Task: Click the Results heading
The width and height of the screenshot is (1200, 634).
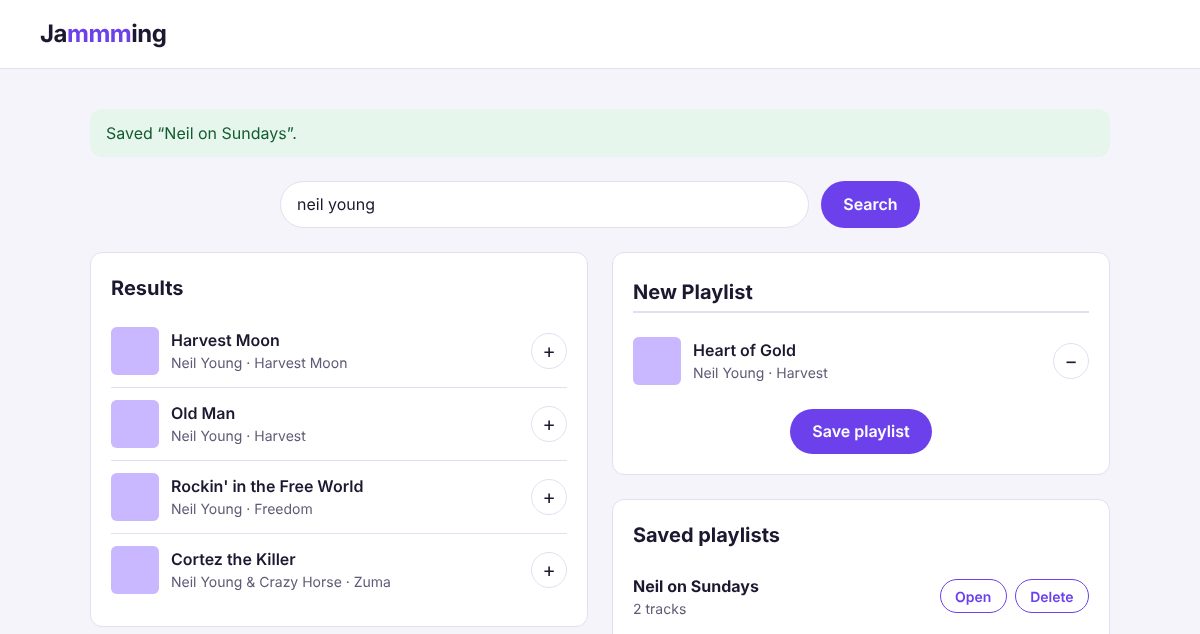Action: coord(147,288)
